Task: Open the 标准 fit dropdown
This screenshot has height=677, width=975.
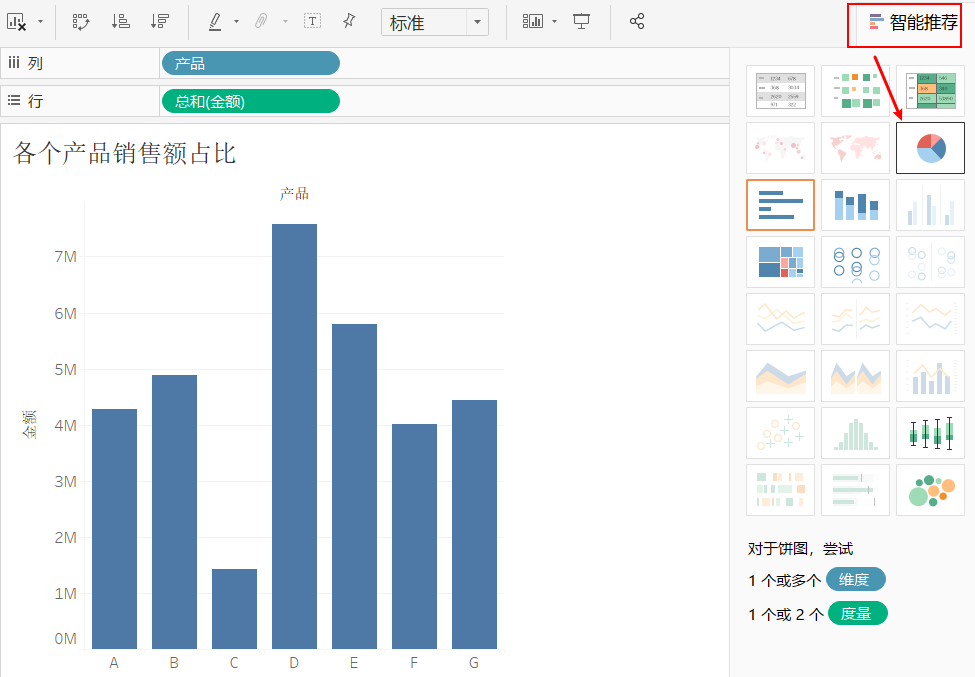Action: [477, 22]
